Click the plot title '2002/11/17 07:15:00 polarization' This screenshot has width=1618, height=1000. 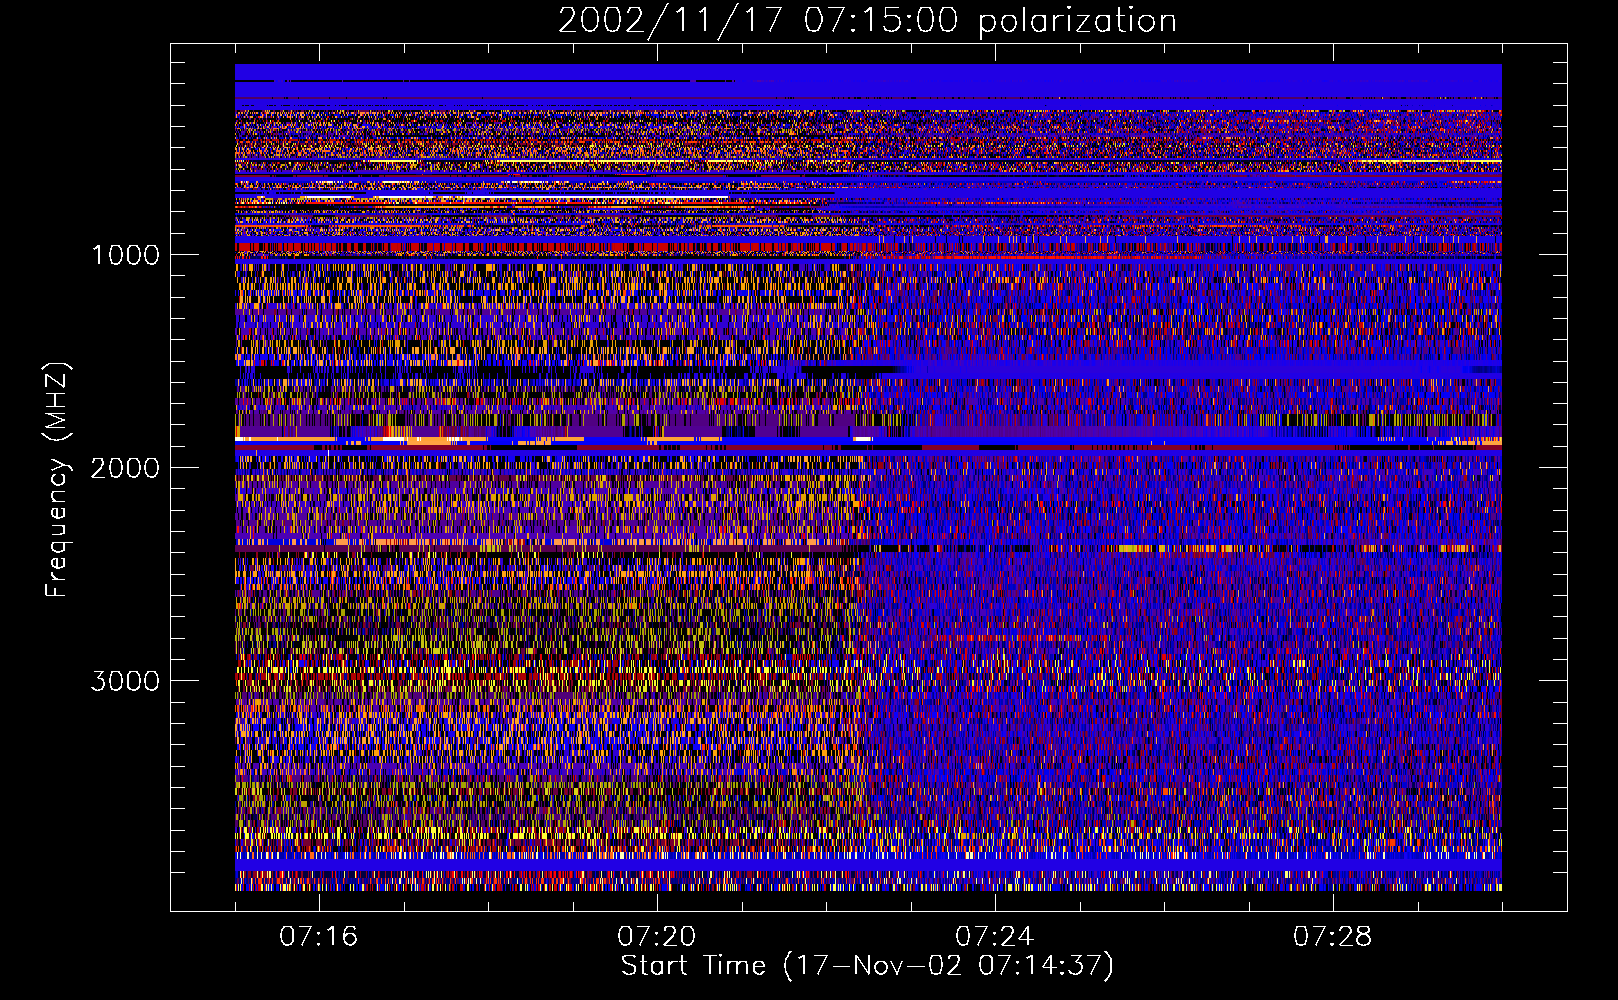pyautogui.click(x=867, y=20)
